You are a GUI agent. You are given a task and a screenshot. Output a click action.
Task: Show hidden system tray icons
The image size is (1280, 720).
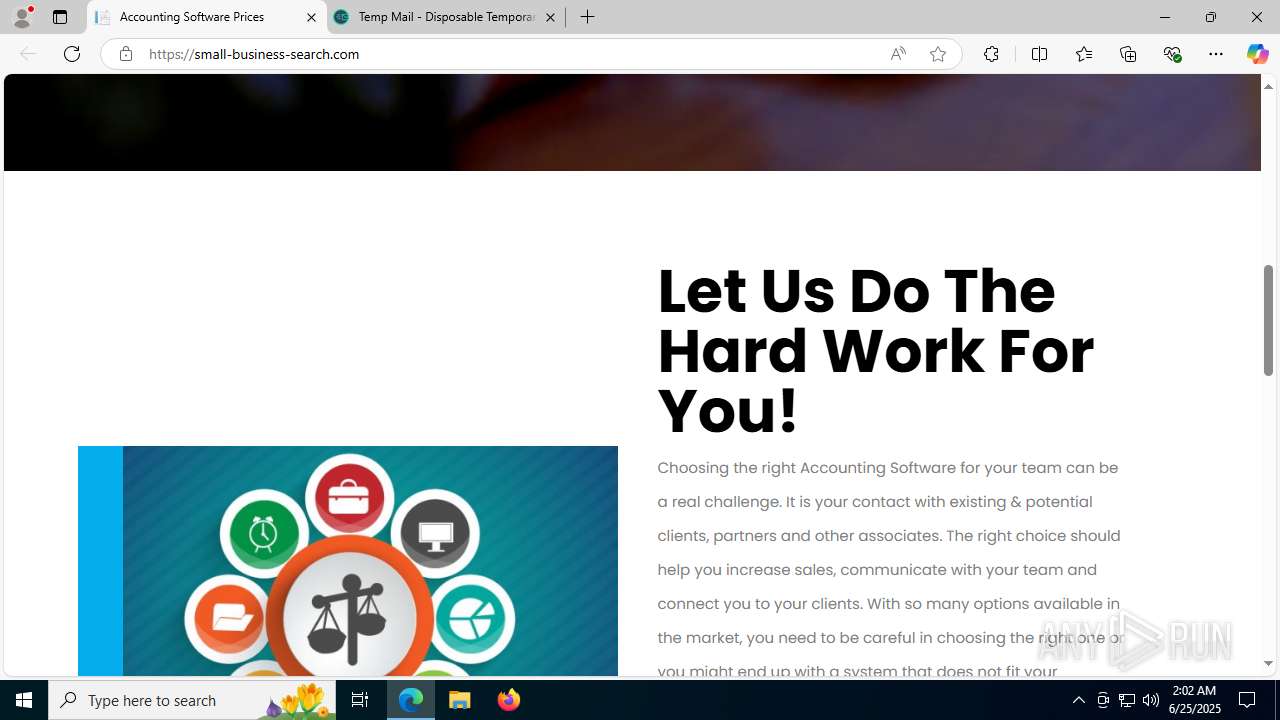point(1078,700)
